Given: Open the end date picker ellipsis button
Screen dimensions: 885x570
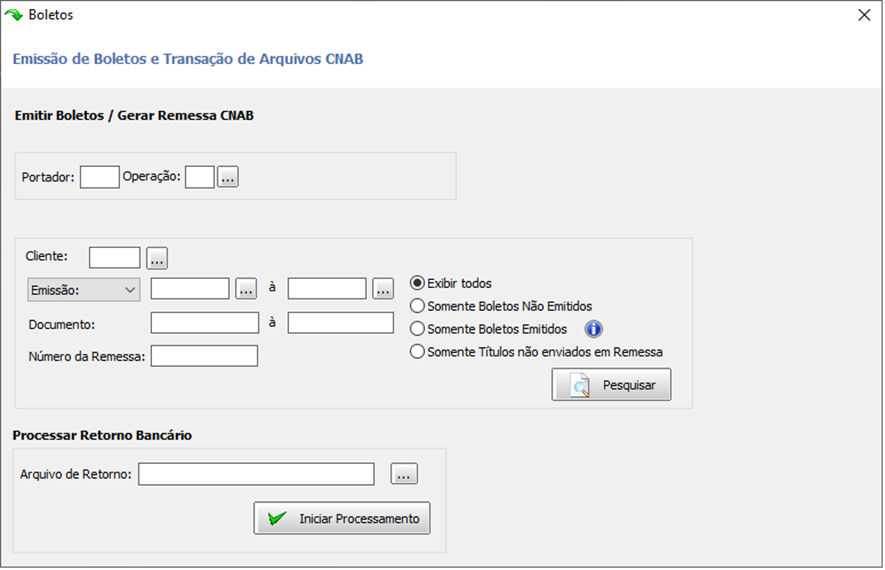Looking at the screenshot, I should (383, 289).
